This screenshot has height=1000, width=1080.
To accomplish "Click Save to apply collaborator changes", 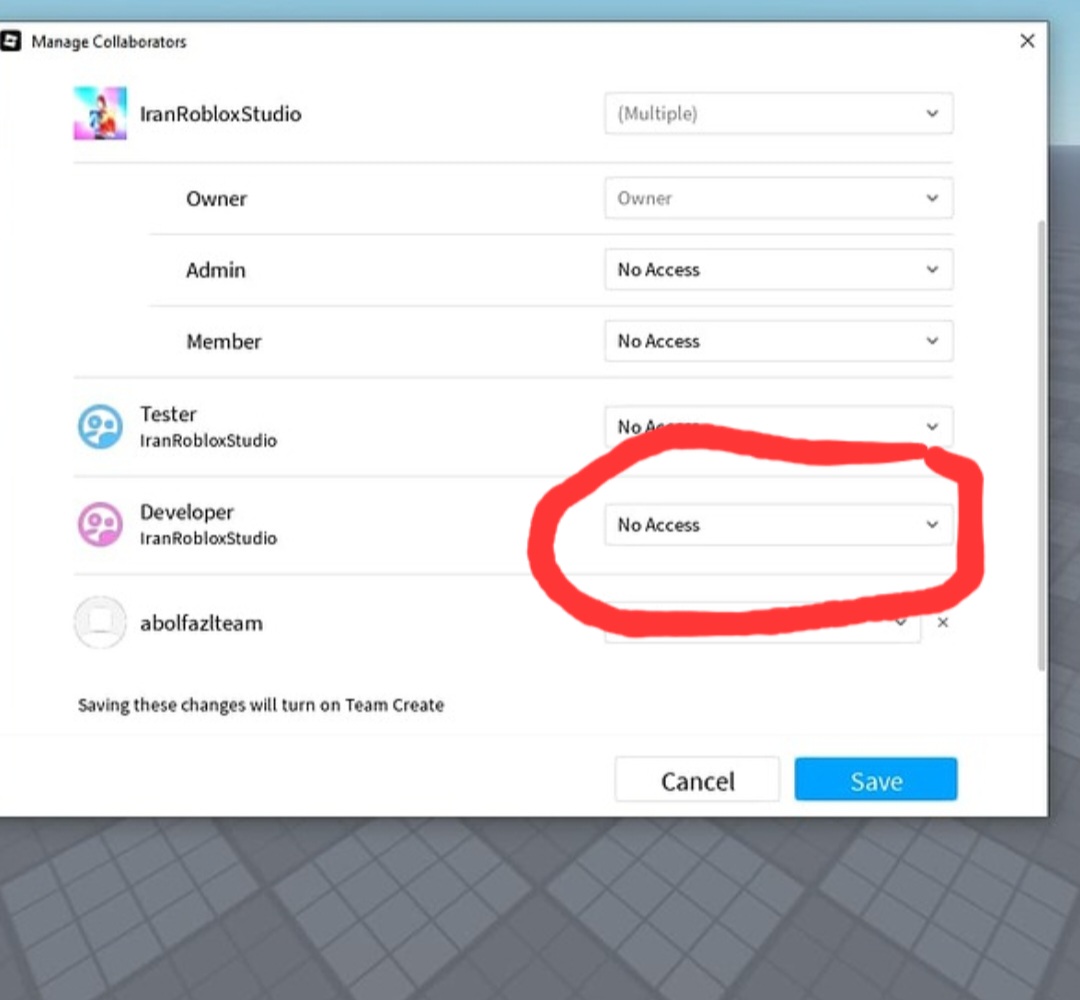I will [x=875, y=780].
